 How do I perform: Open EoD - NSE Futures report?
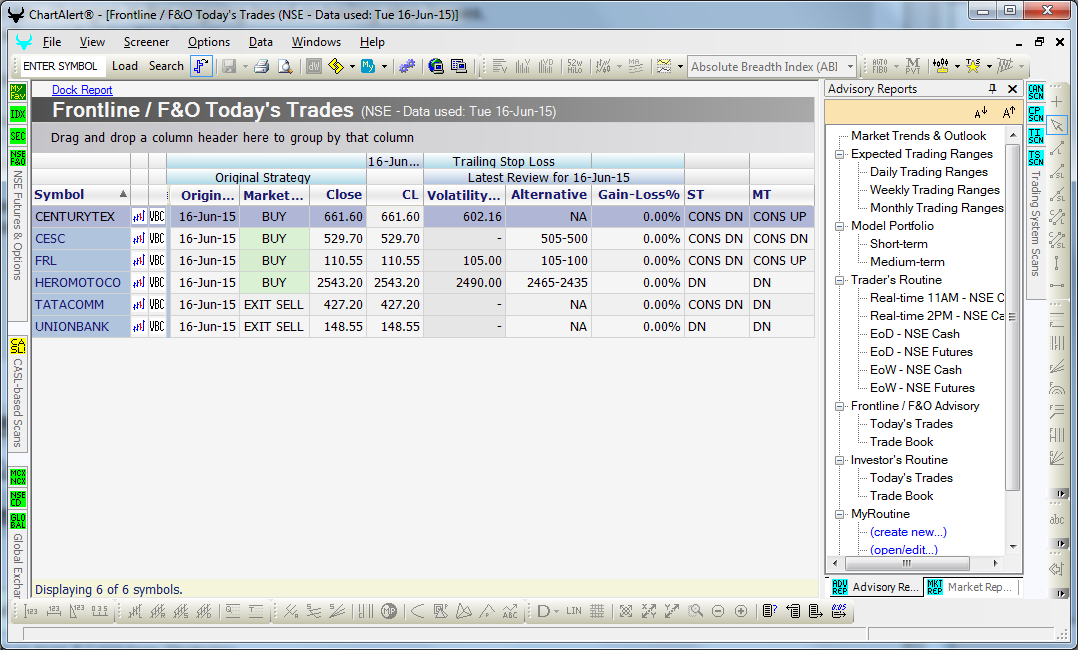click(x=921, y=352)
